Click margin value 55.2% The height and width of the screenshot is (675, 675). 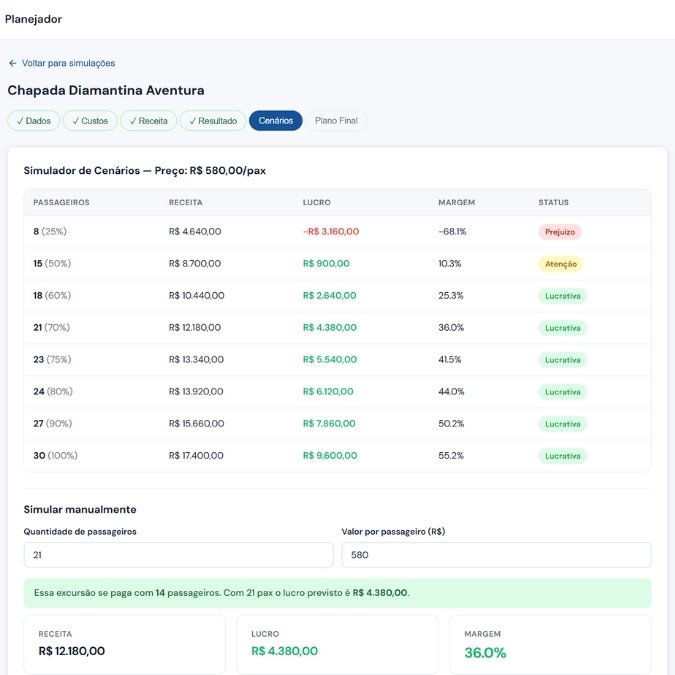pos(451,455)
